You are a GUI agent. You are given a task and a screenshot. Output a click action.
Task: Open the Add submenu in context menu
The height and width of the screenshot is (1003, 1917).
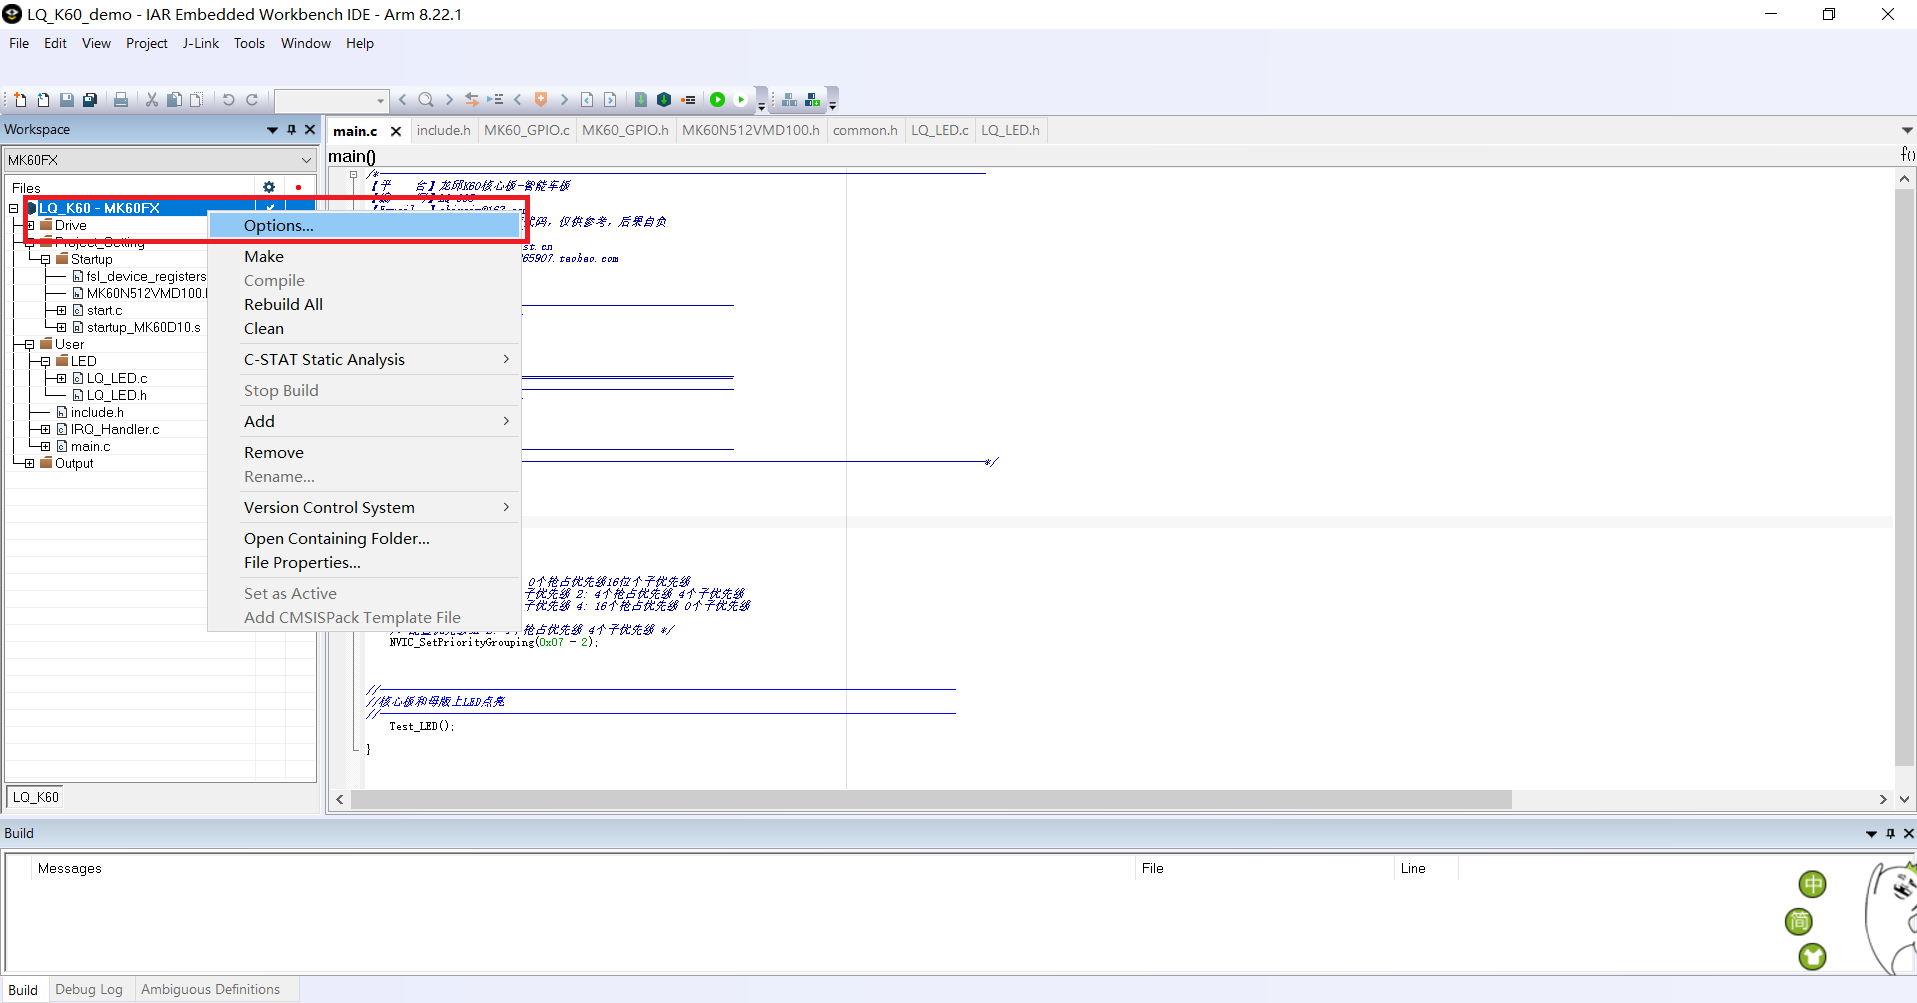[x=365, y=421]
